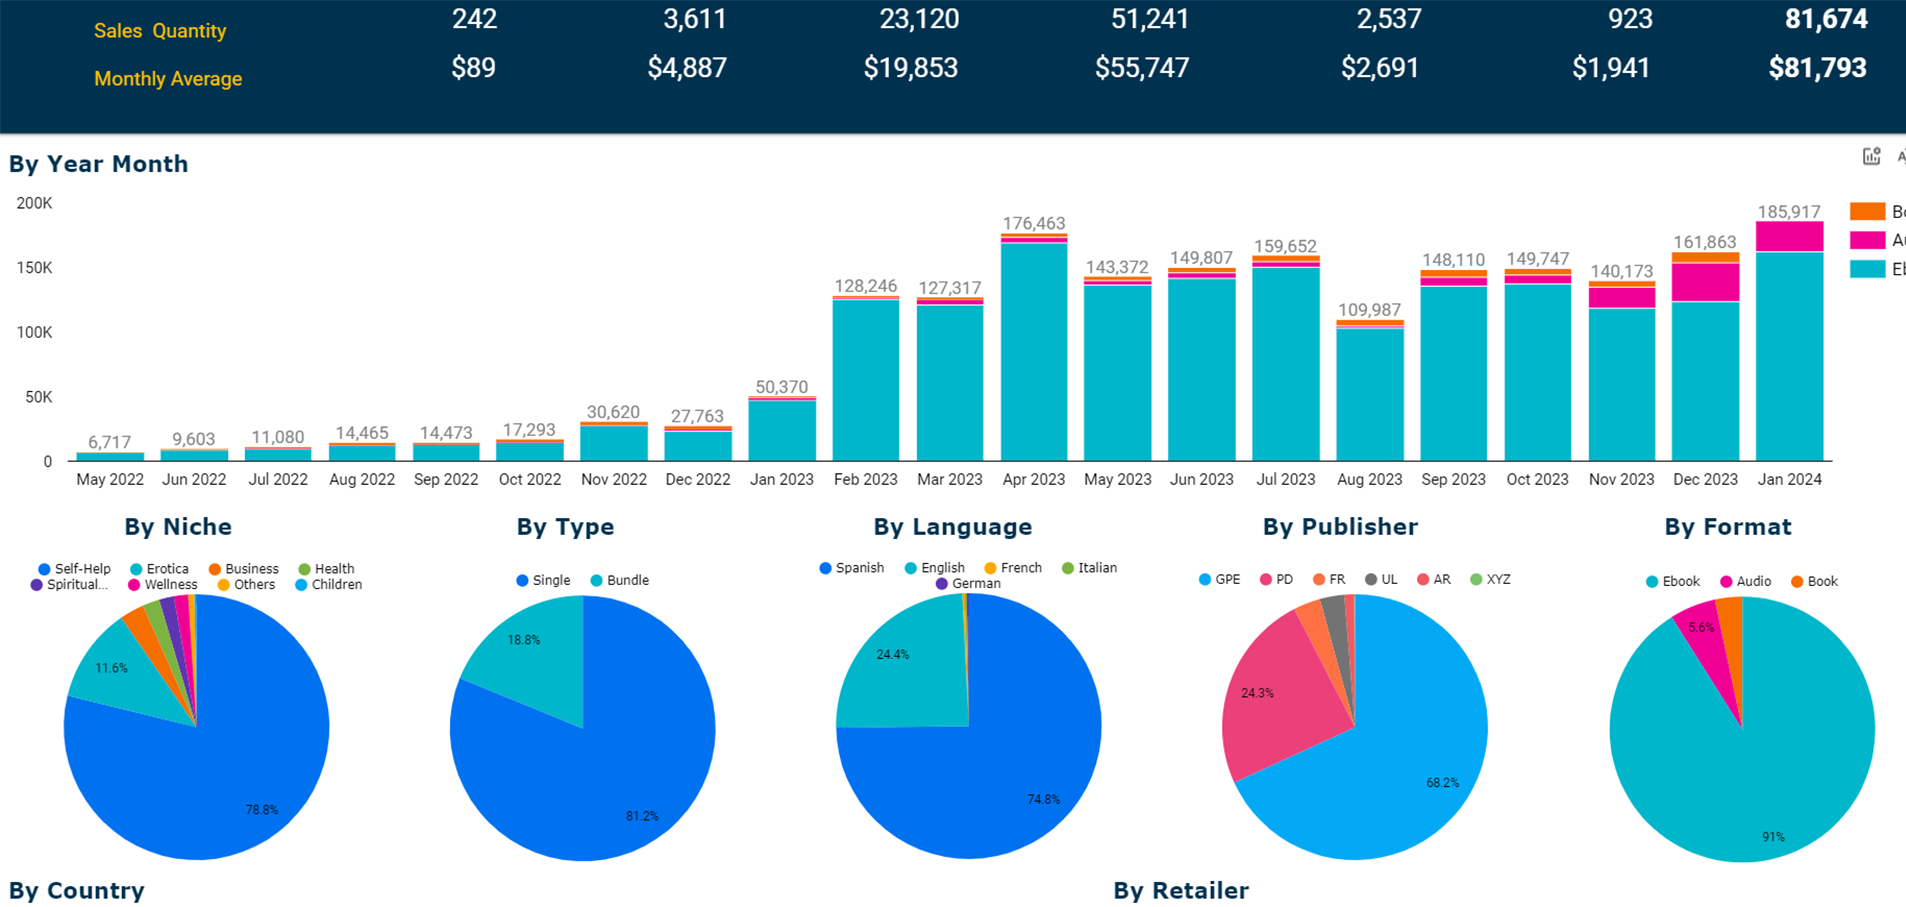The width and height of the screenshot is (1906, 907).
Task: Select the Jan 2024 bar showing 185,917
Action: point(1789,350)
